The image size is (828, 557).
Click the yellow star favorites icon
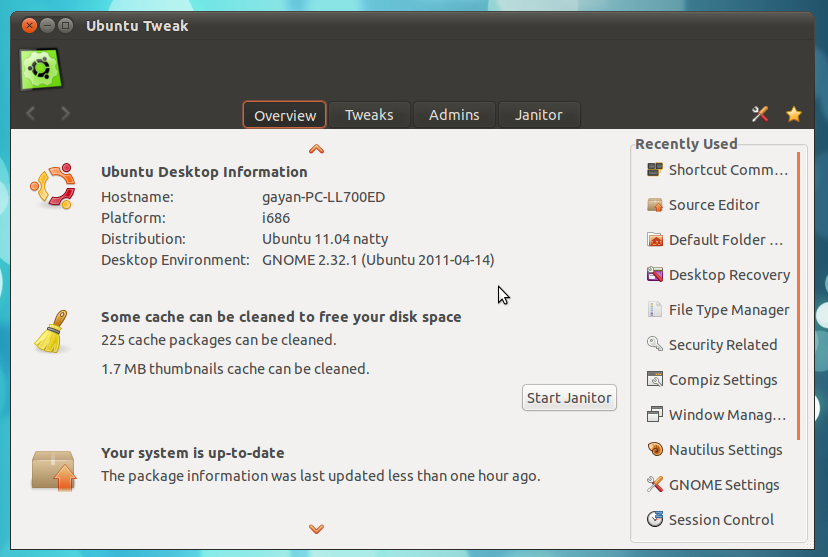coord(793,114)
